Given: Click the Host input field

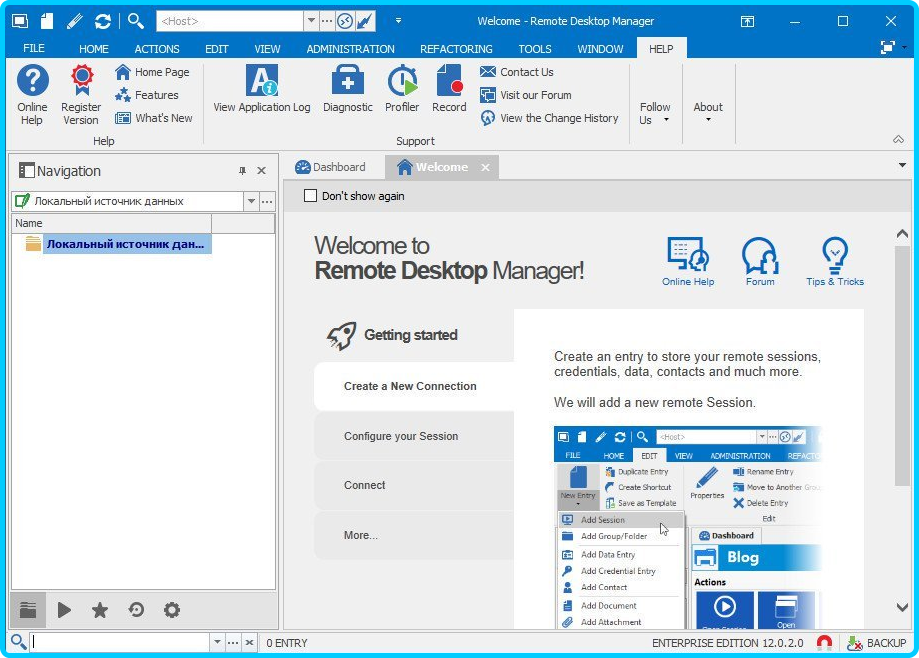Looking at the screenshot, I should coord(230,21).
